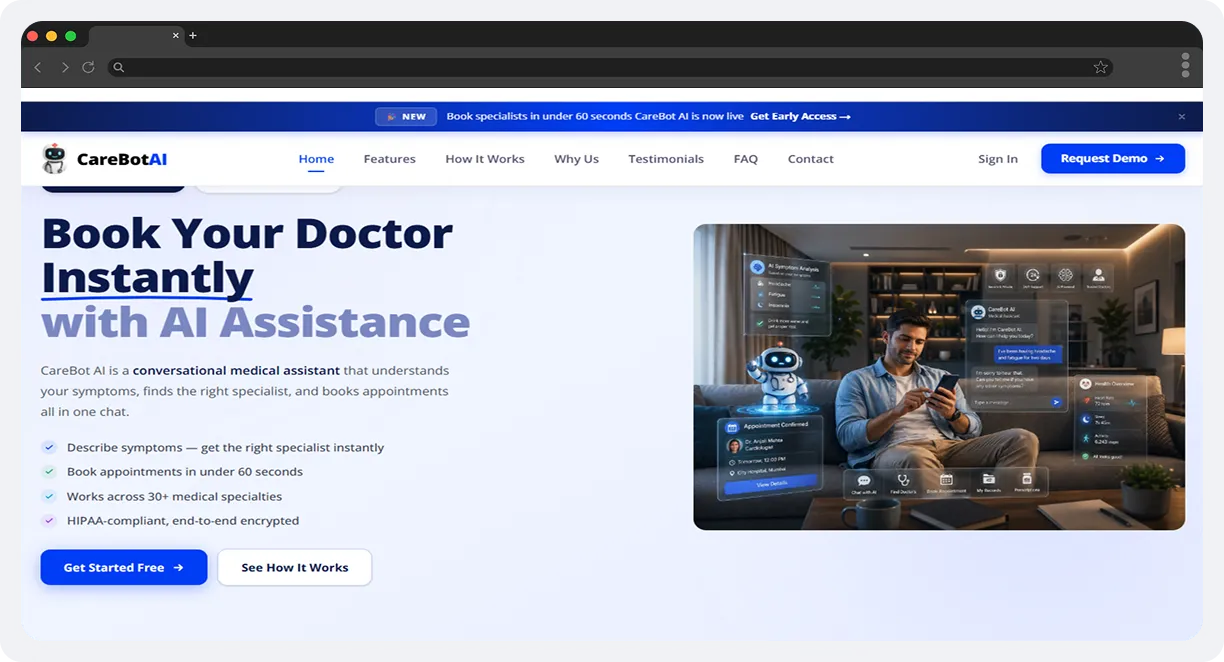Click the NEW badge in the banner

tap(406, 117)
